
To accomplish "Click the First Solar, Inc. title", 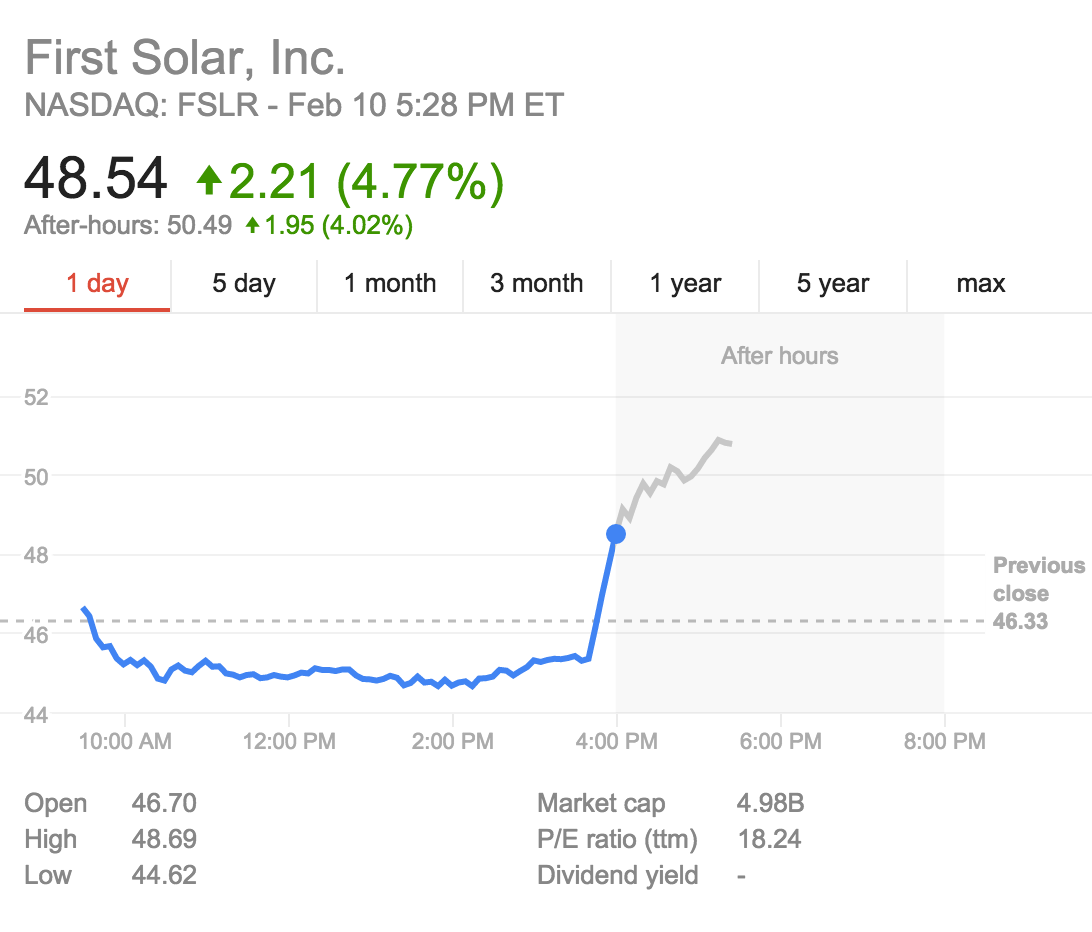I will tap(186, 58).
